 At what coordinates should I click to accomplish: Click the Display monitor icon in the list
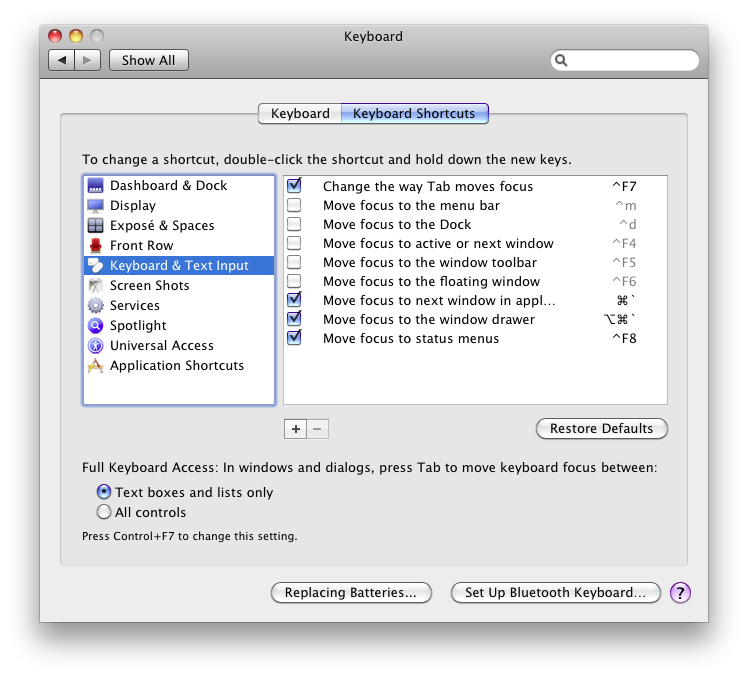pos(96,206)
